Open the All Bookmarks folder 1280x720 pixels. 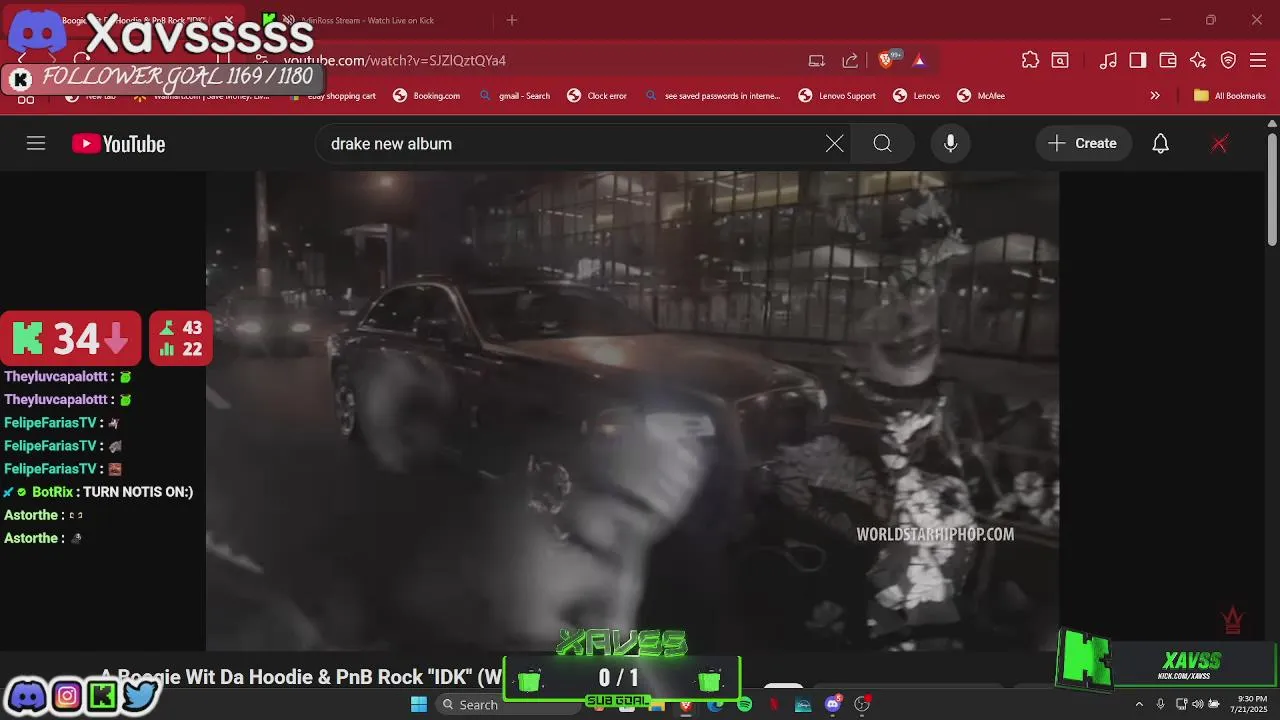[1230, 96]
